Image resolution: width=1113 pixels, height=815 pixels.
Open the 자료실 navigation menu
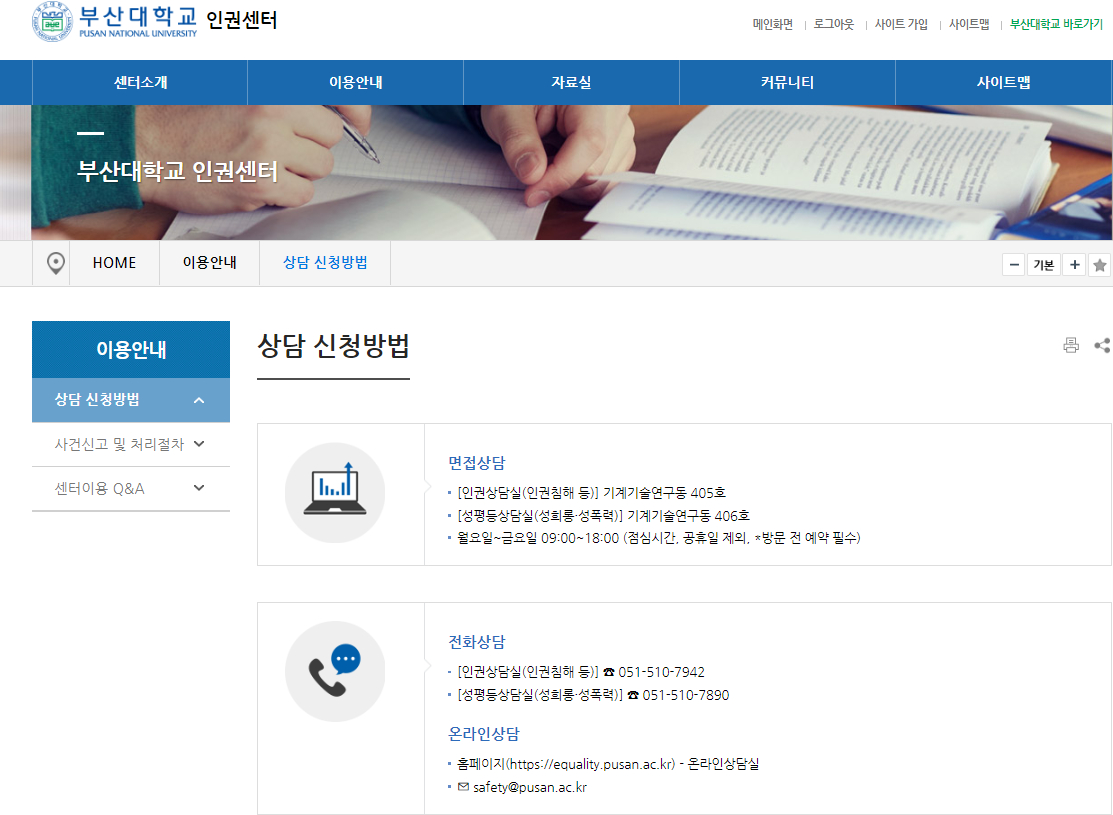click(571, 82)
